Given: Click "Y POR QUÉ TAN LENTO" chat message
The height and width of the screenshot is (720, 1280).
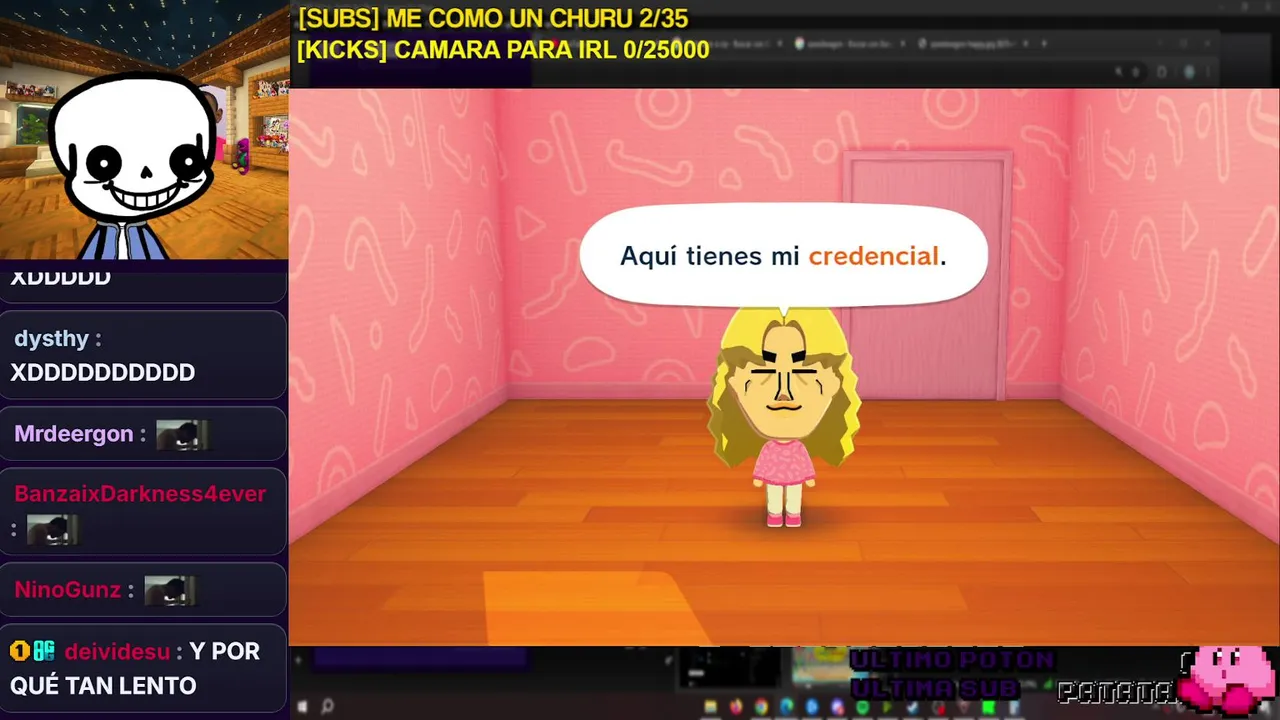Looking at the screenshot, I should point(135,668).
